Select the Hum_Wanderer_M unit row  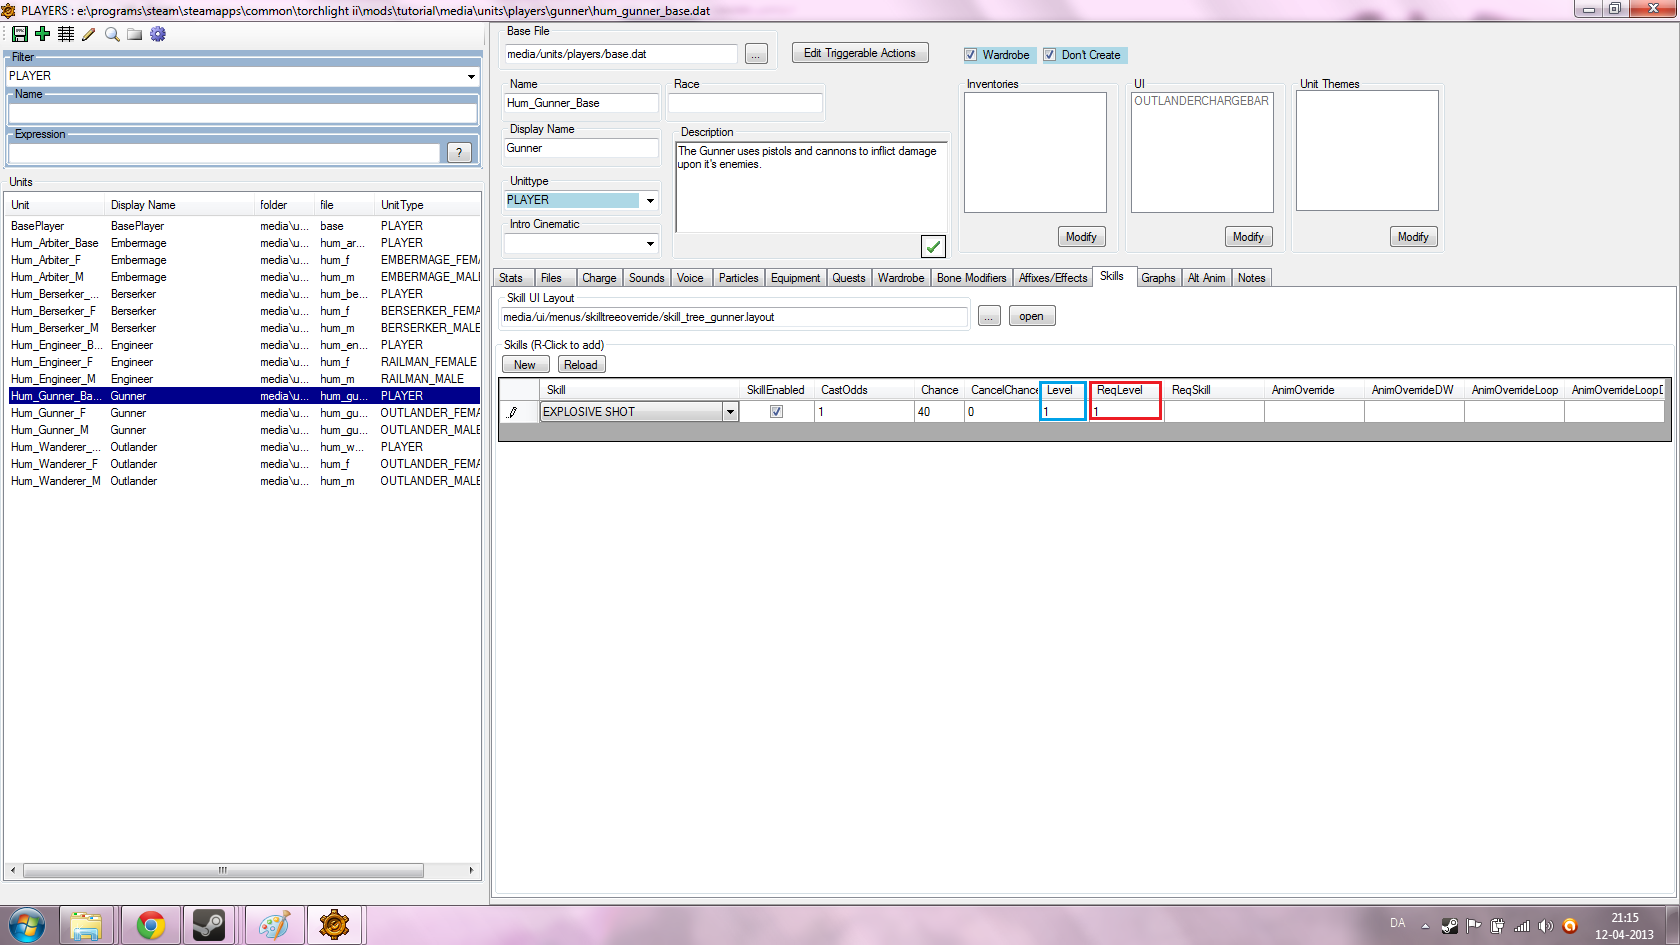(243, 481)
